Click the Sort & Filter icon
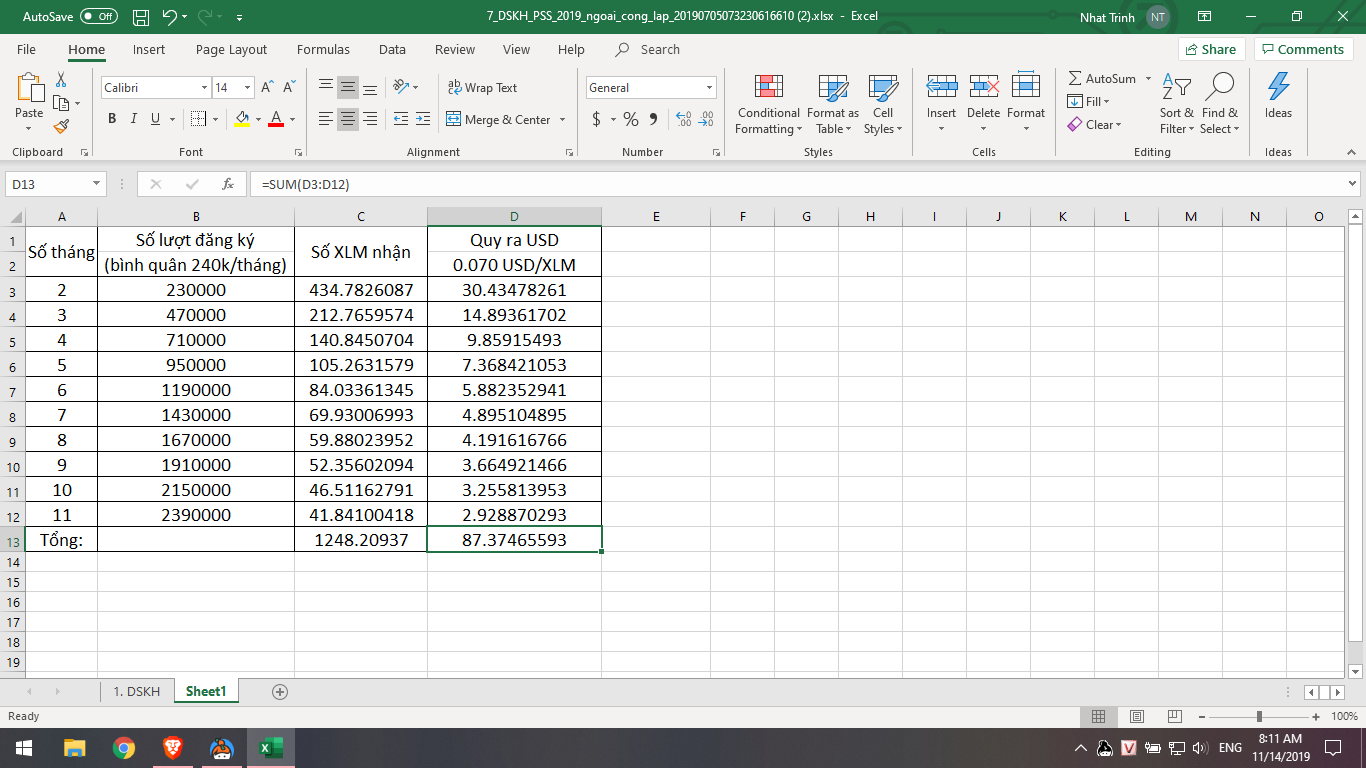 click(x=1176, y=104)
